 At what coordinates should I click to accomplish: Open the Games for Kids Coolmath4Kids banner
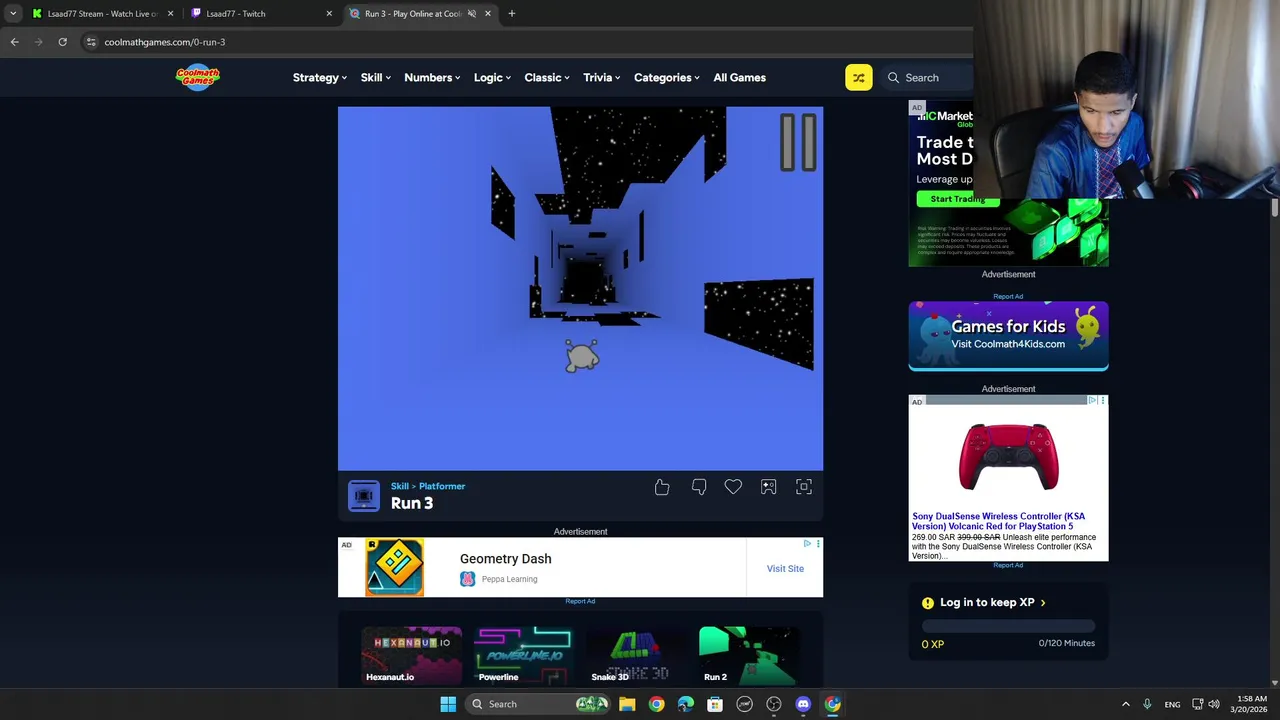tap(1008, 336)
